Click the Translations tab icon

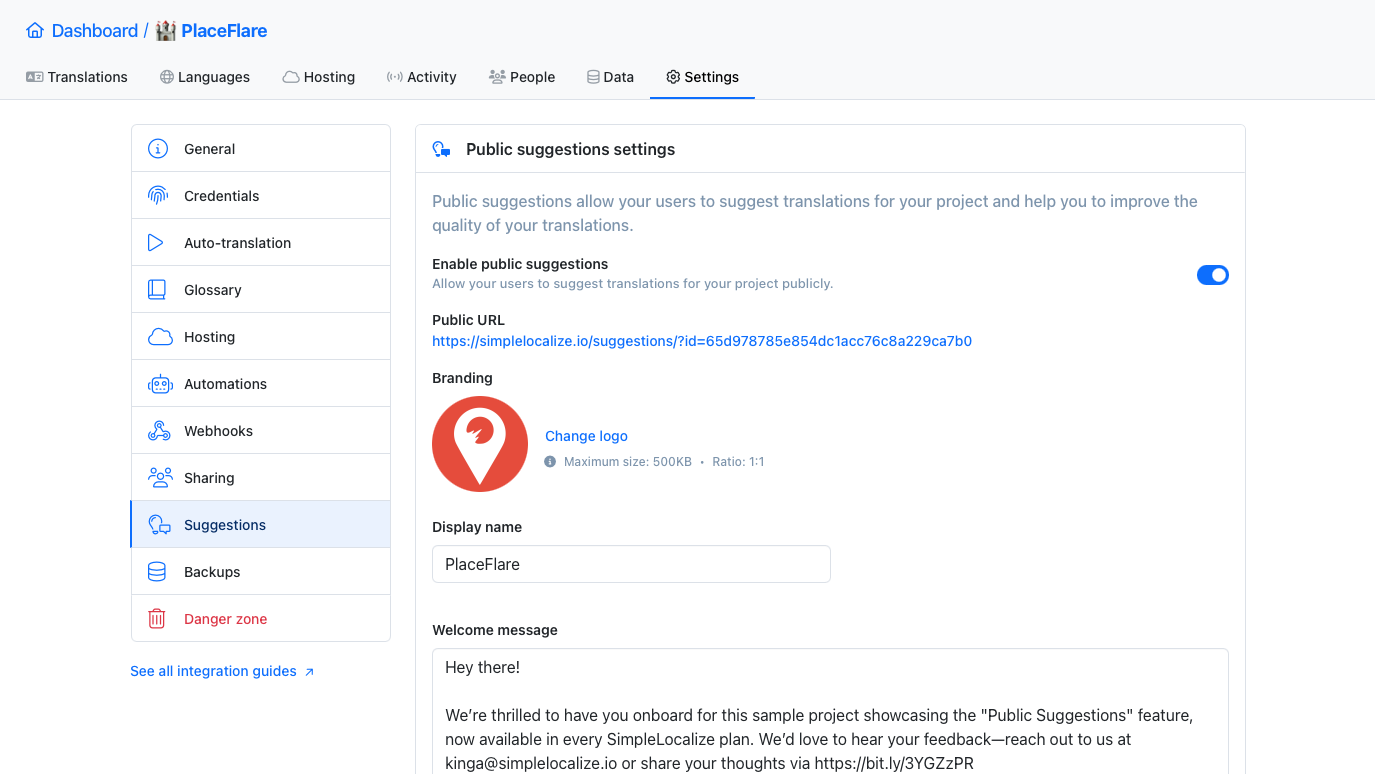[34, 77]
